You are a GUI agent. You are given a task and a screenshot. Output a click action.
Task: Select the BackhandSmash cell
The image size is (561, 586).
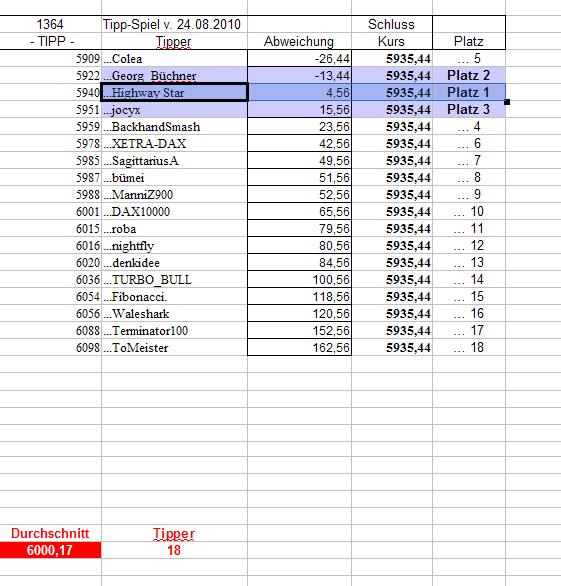click(174, 126)
